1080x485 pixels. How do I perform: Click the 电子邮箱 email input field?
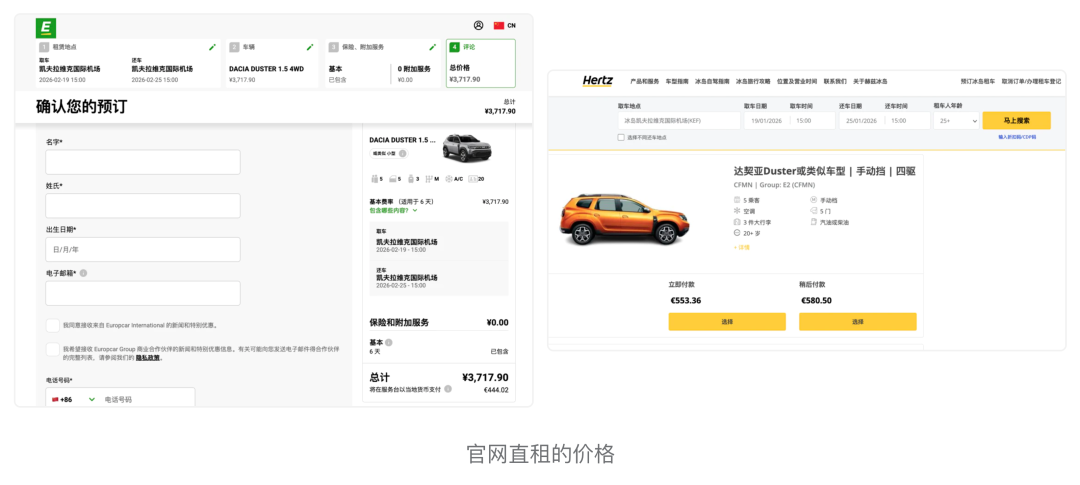143,293
